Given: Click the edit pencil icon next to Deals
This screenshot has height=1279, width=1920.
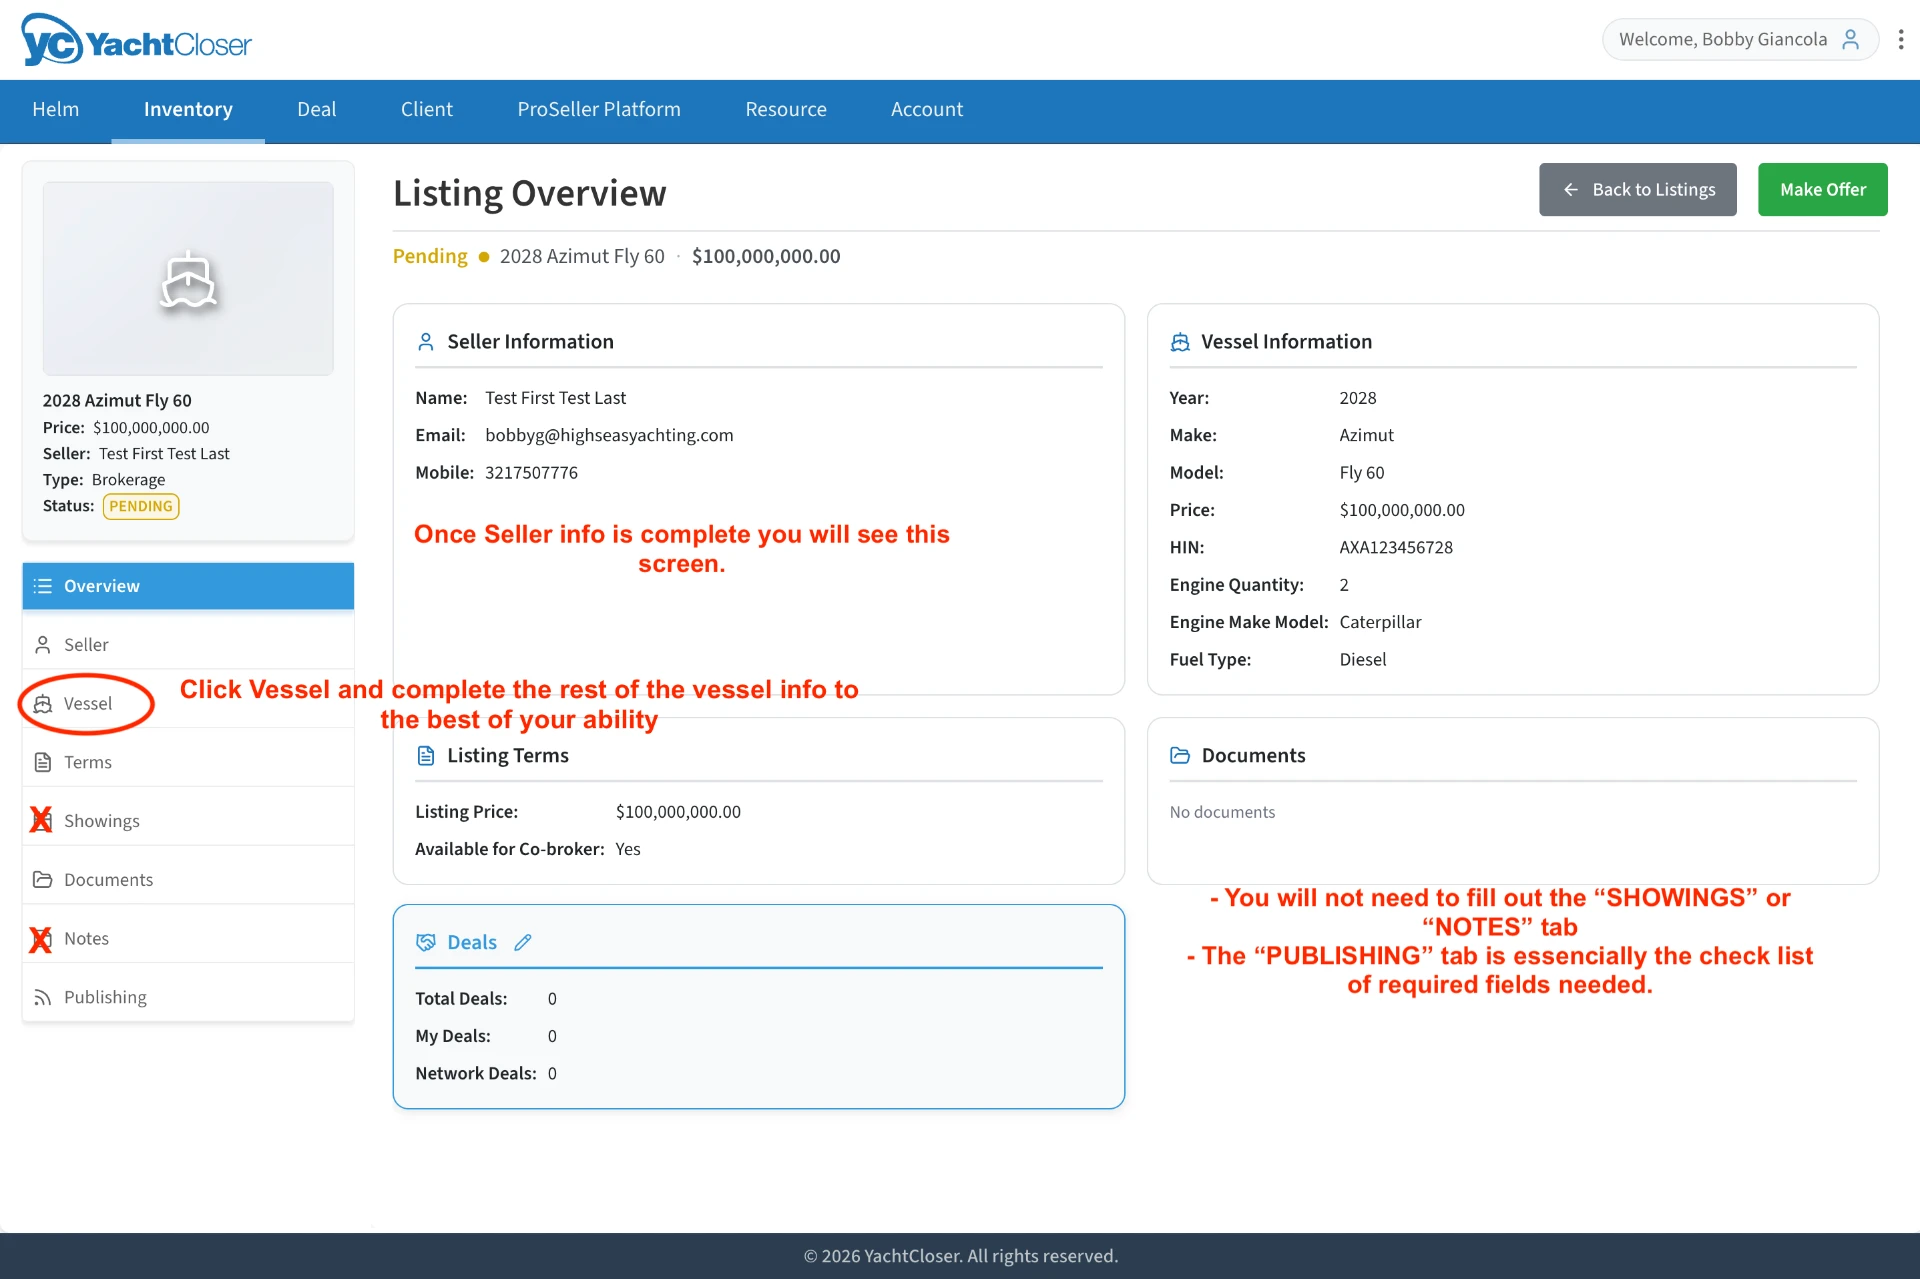Looking at the screenshot, I should [x=523, y=942].
